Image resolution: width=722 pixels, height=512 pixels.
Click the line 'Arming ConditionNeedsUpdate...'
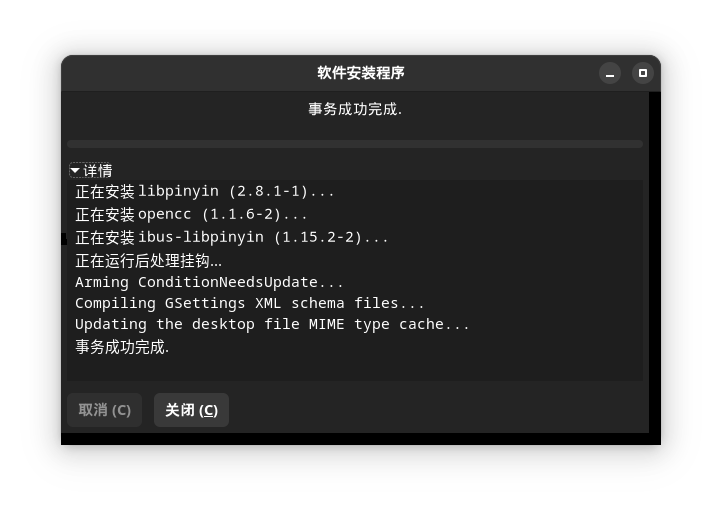coord(209,282)
